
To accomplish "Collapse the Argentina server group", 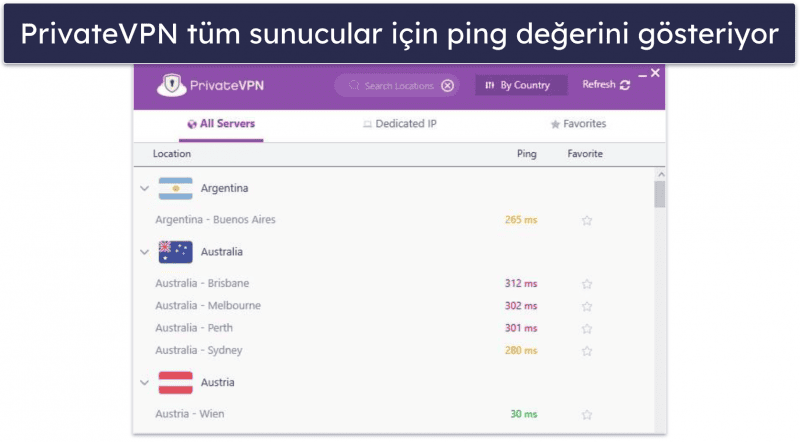I will point(144,188).
